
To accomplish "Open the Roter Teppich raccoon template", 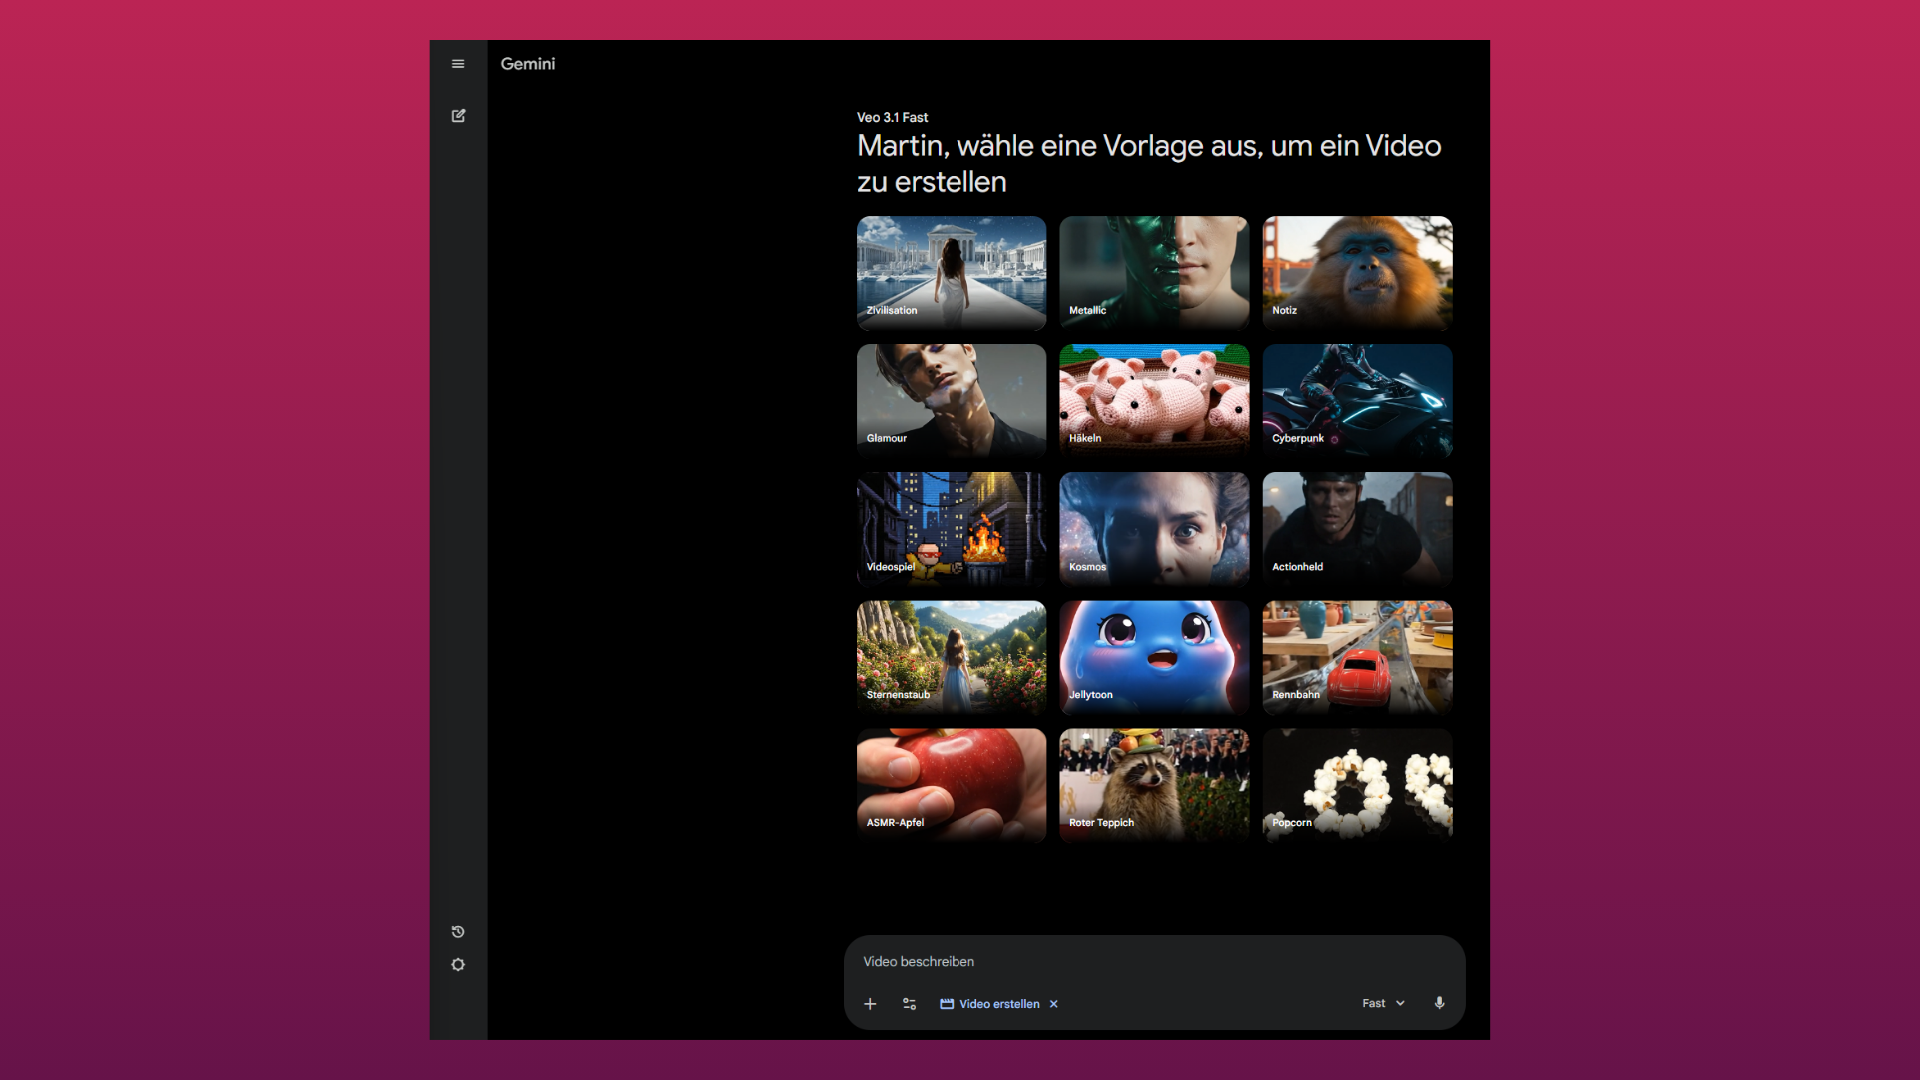I will (x=1154, y=785).
